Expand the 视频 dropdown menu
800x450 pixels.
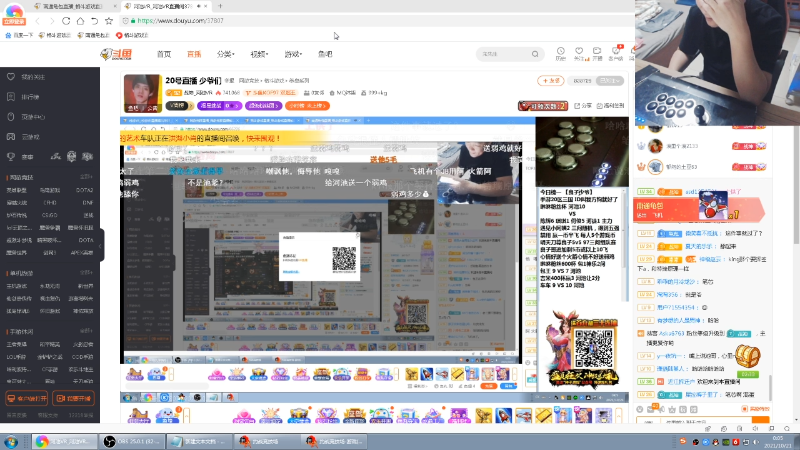[x=259, y=54]
